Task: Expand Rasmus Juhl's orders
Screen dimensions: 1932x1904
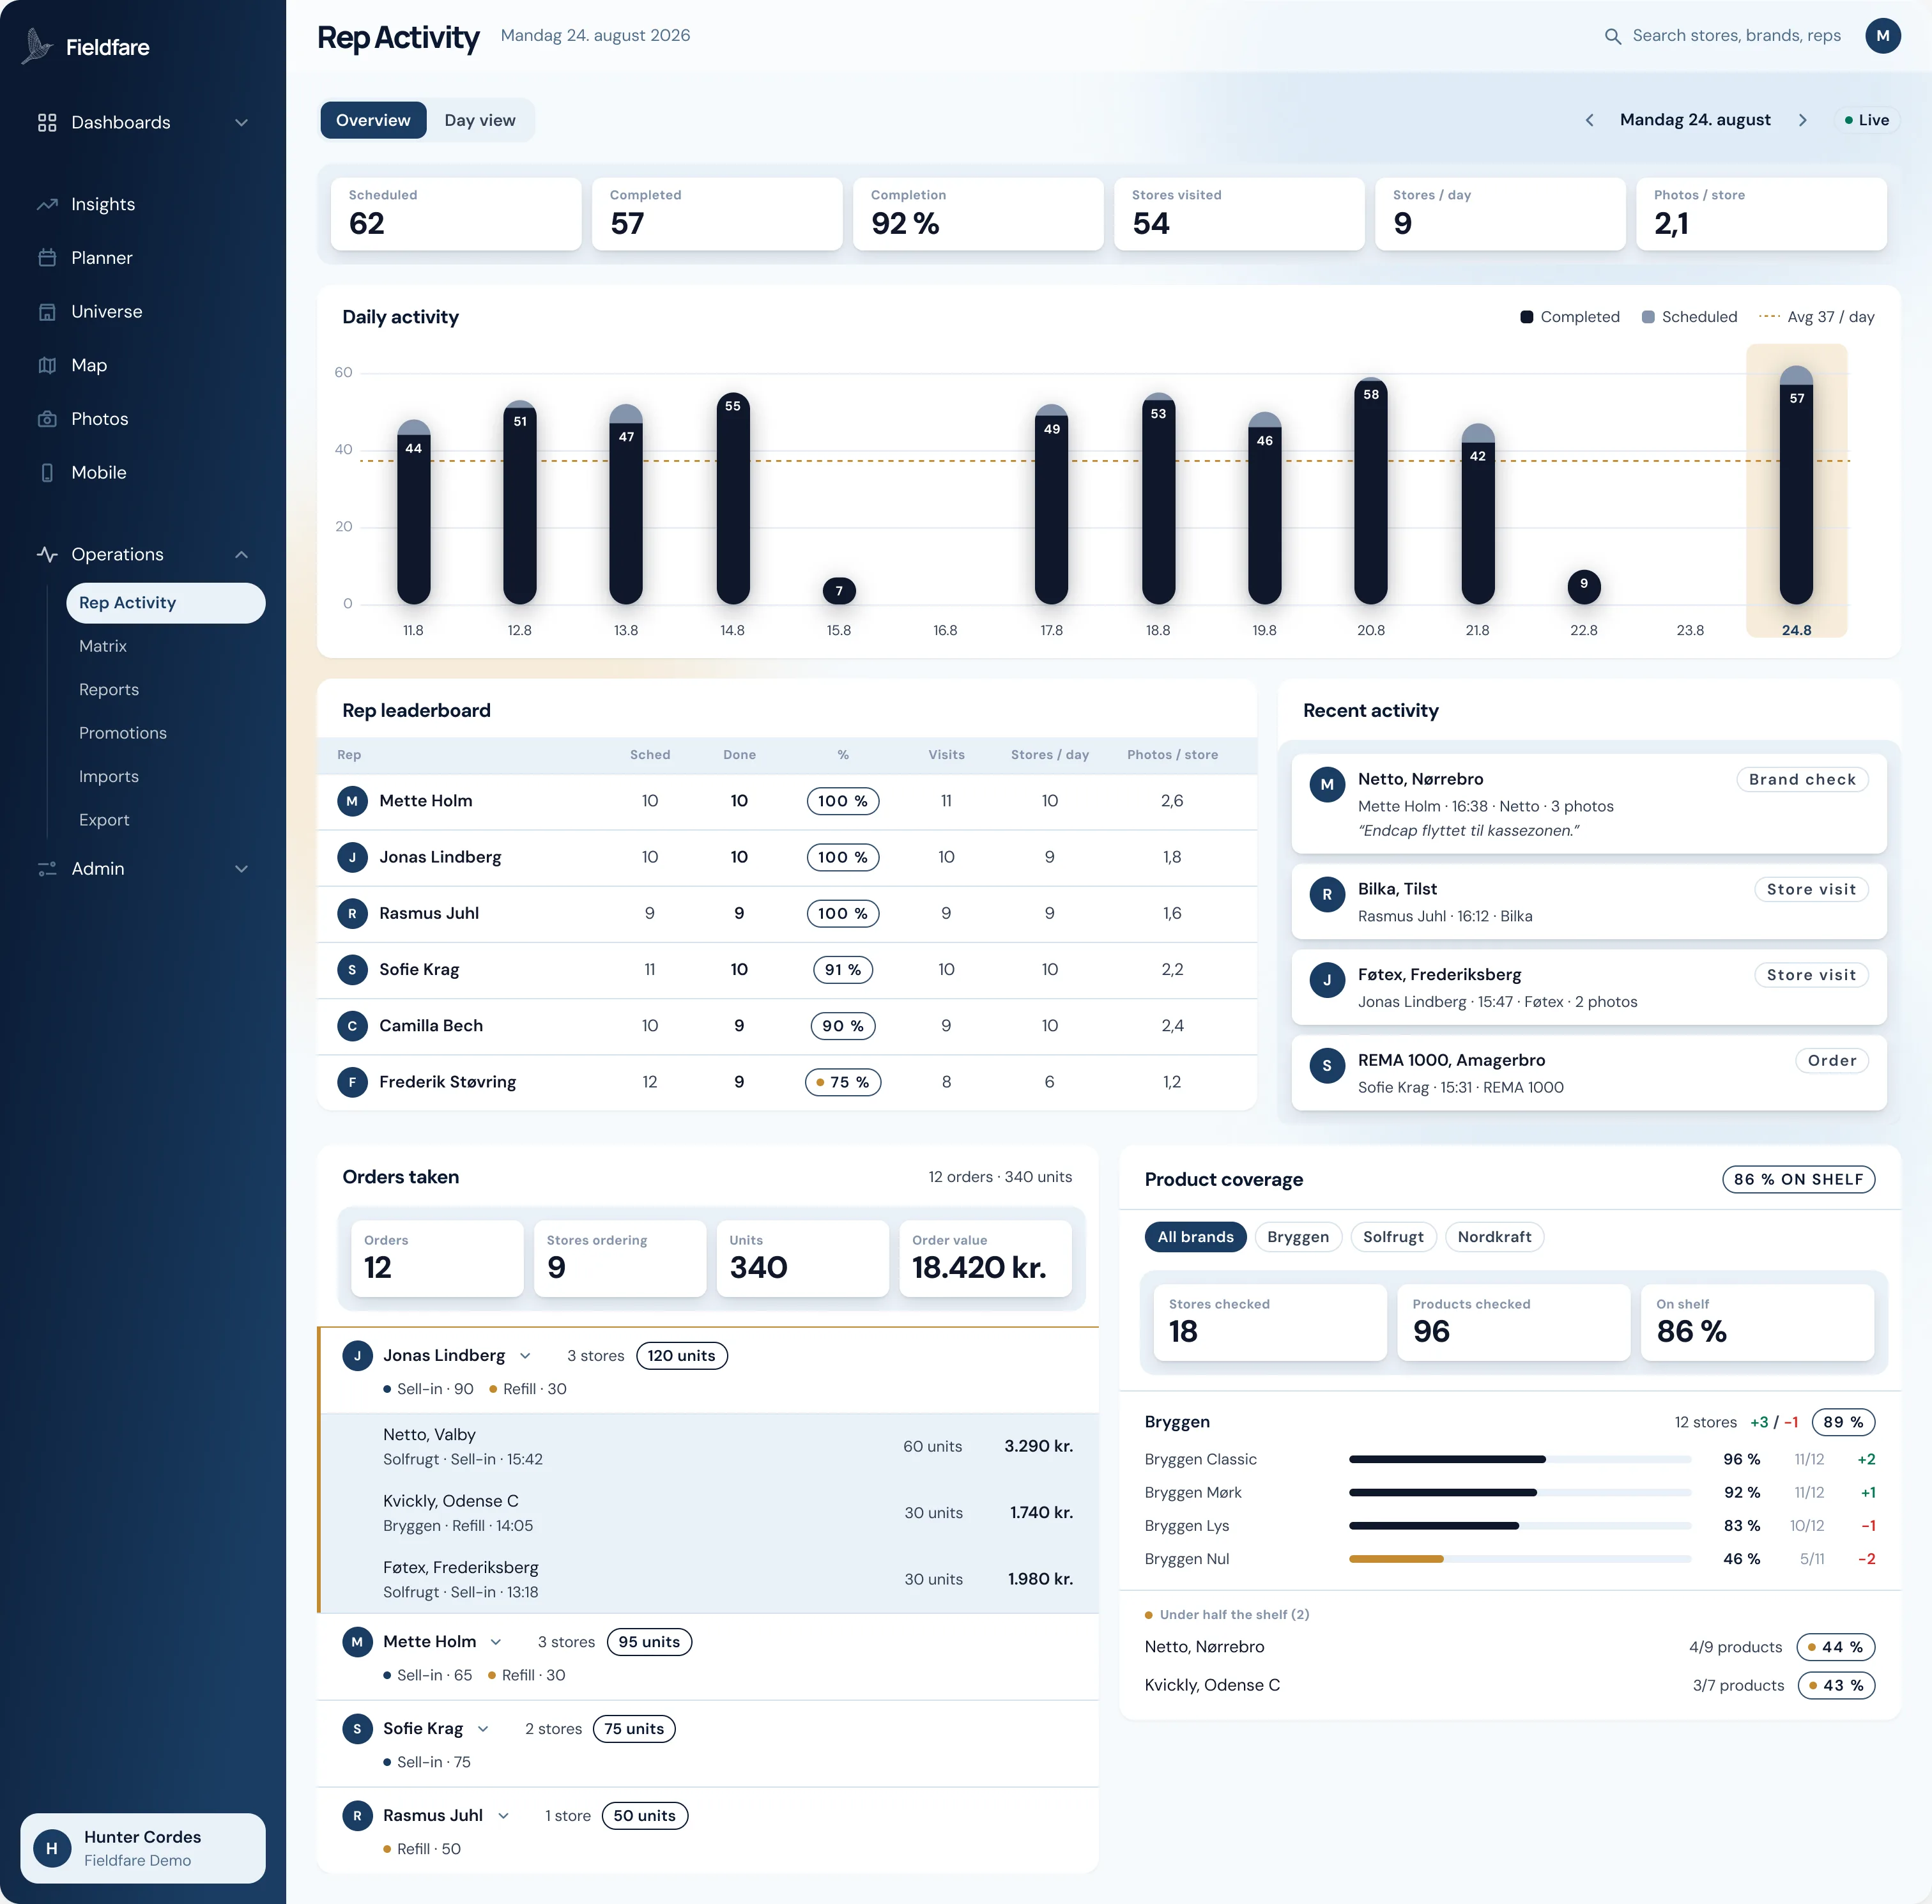Action: [x=503, y=1816]
